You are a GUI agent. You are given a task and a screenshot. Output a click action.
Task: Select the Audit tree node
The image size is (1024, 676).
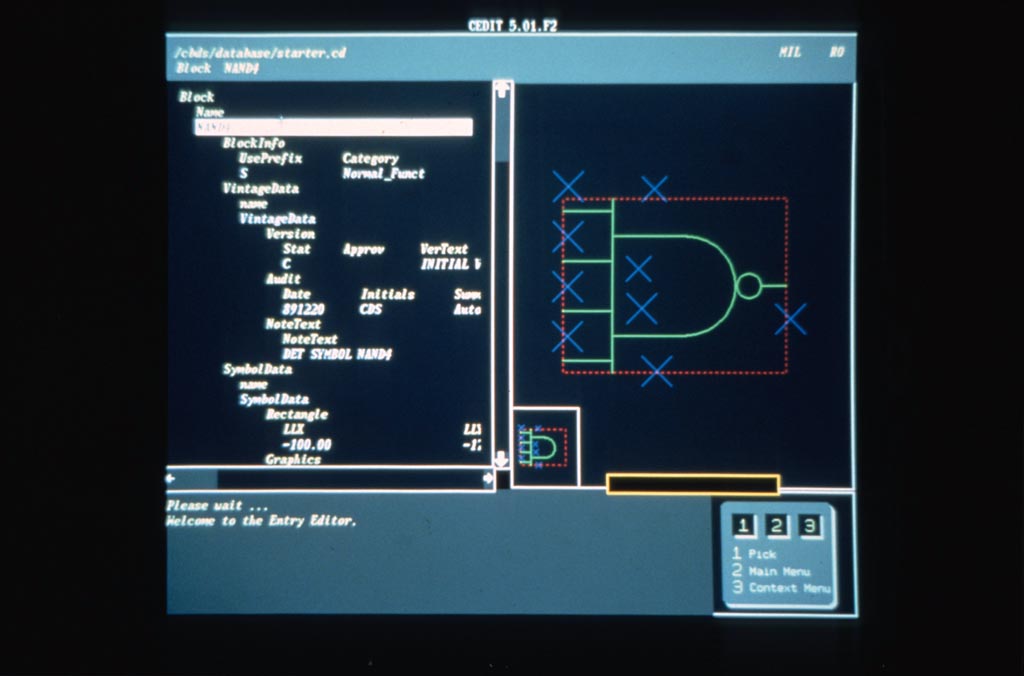pos(283,279)
